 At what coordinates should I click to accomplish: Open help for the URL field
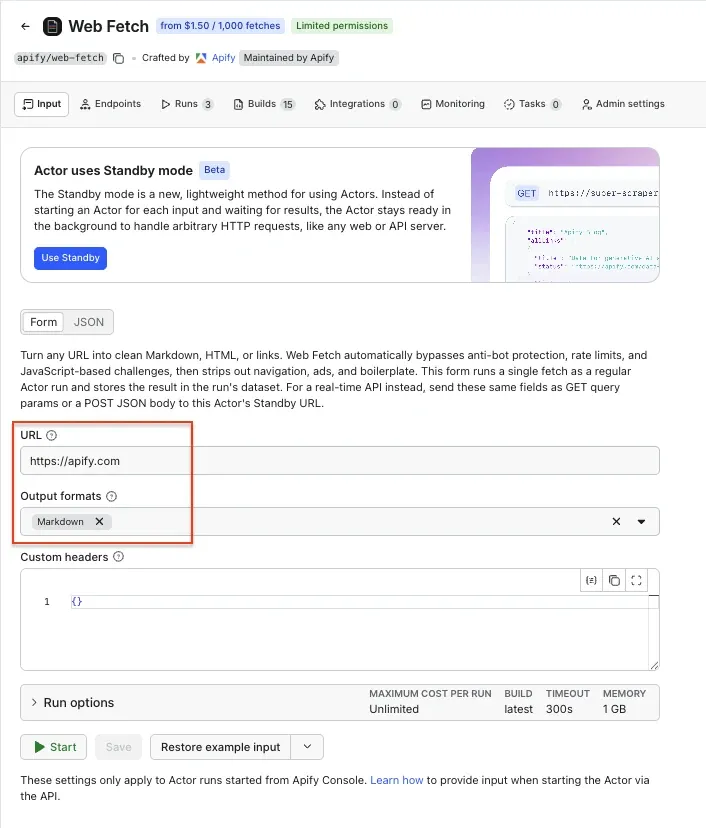(x=51, y=435)
